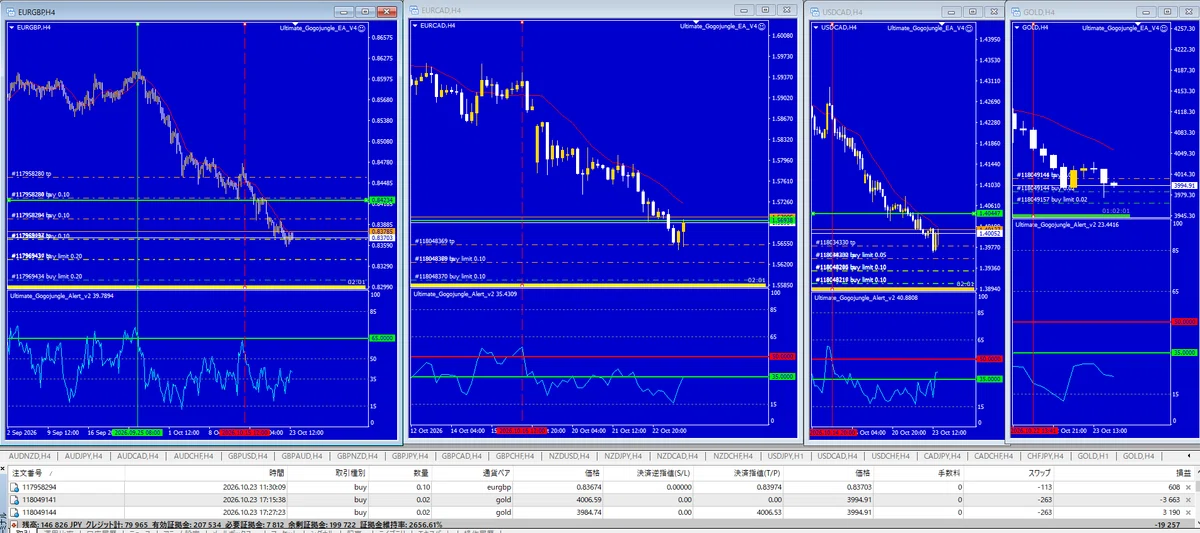Click the EA smiley face on EURCAD chart
1200x533 pixels.
coord(761,27)
